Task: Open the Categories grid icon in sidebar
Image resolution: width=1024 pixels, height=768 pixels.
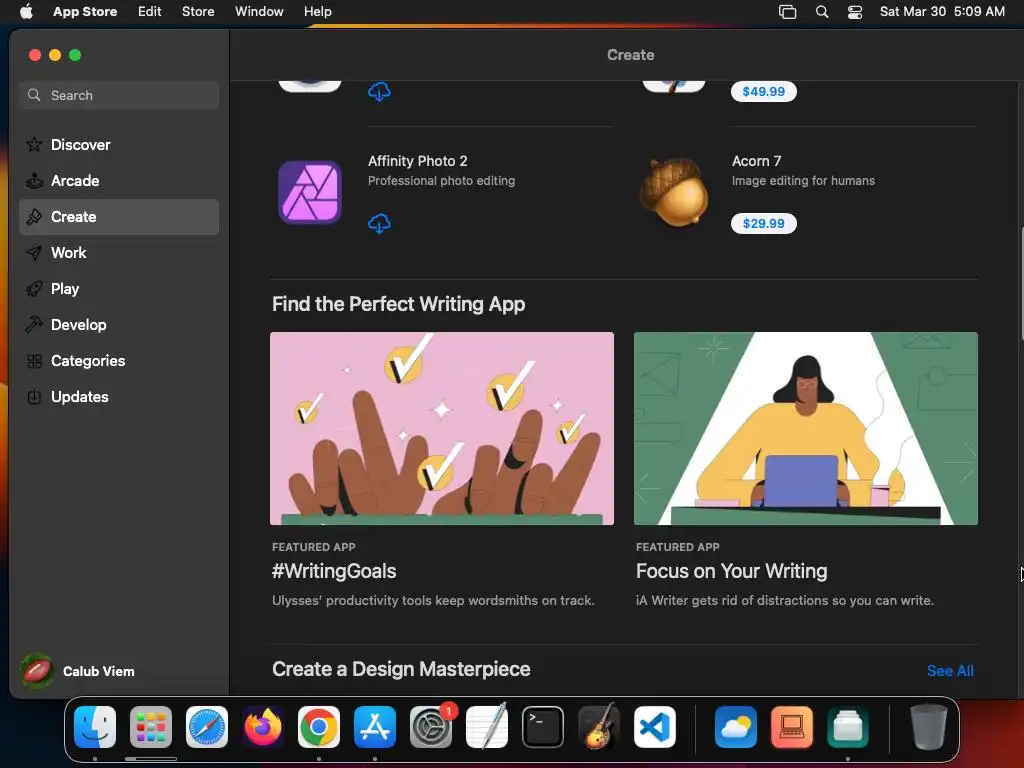Action: point(34,360)
